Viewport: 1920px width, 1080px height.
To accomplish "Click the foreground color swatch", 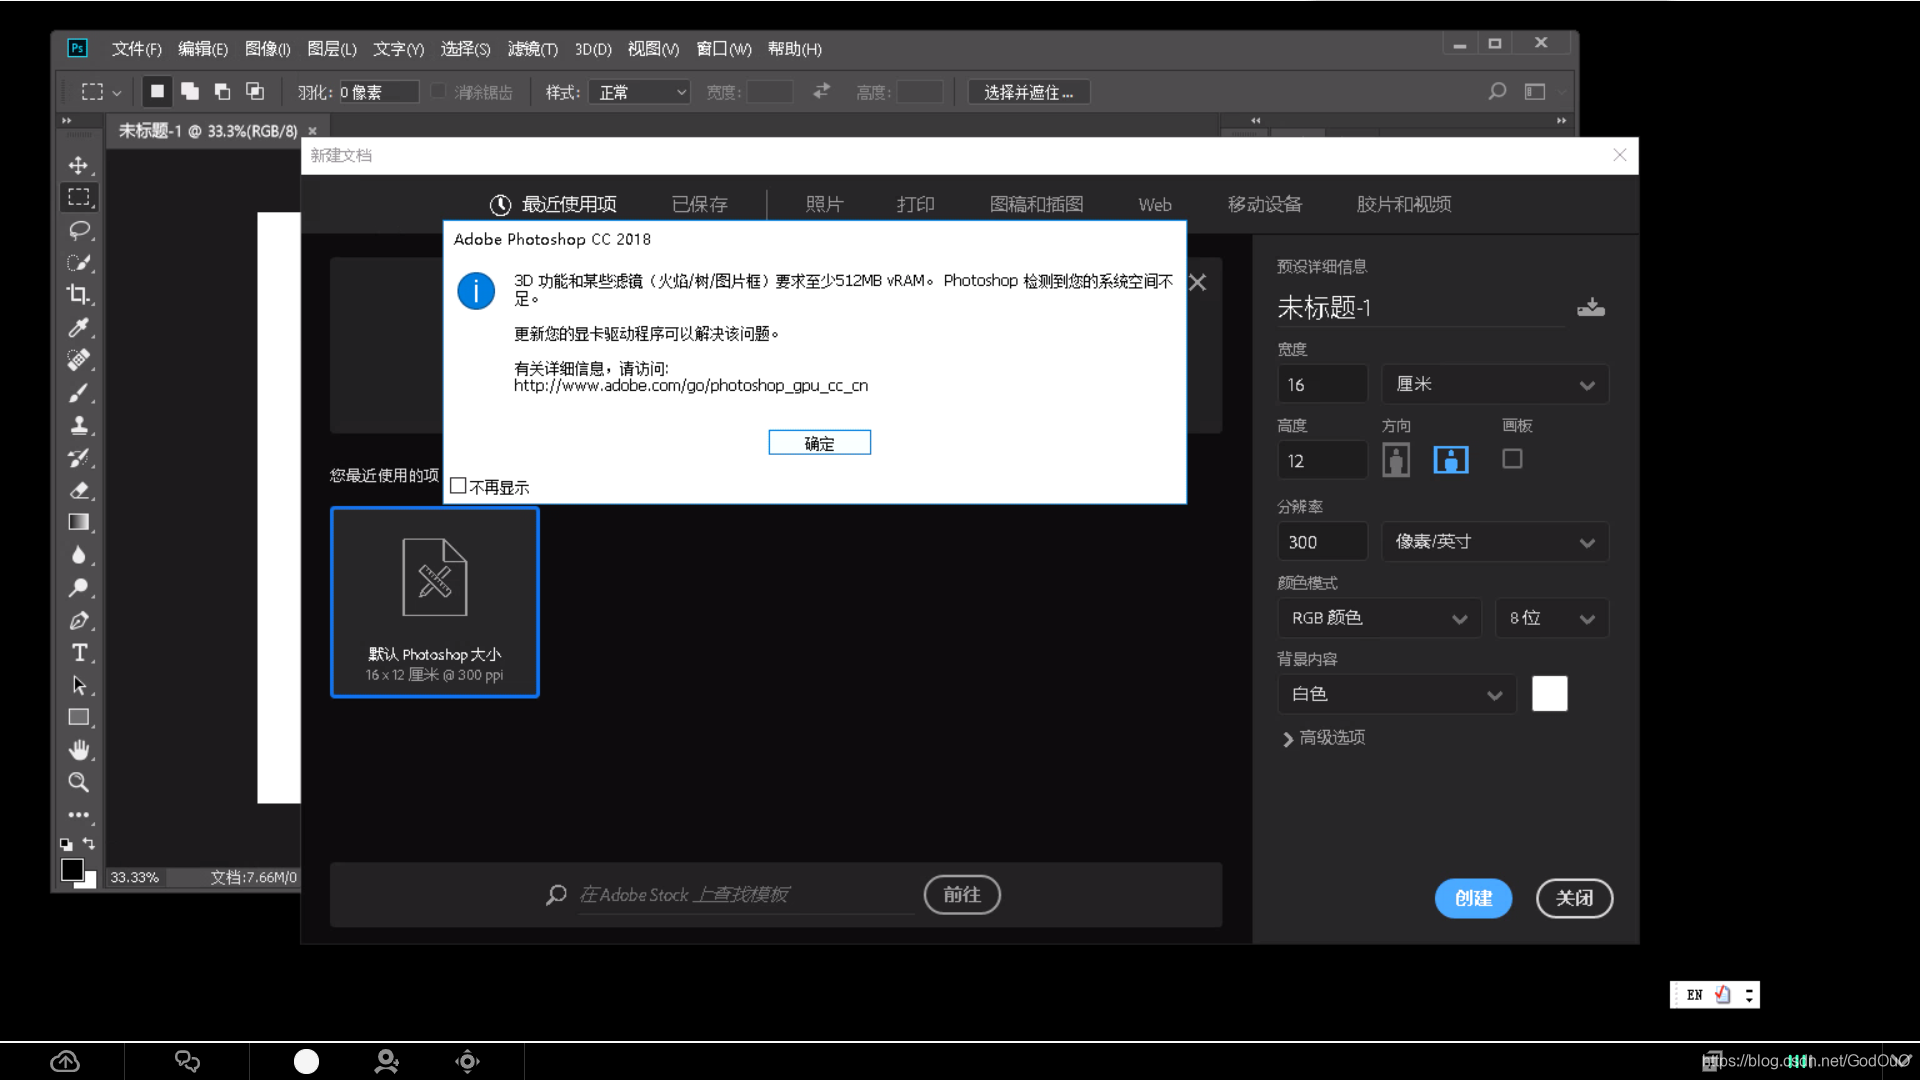I will [72, 870].
